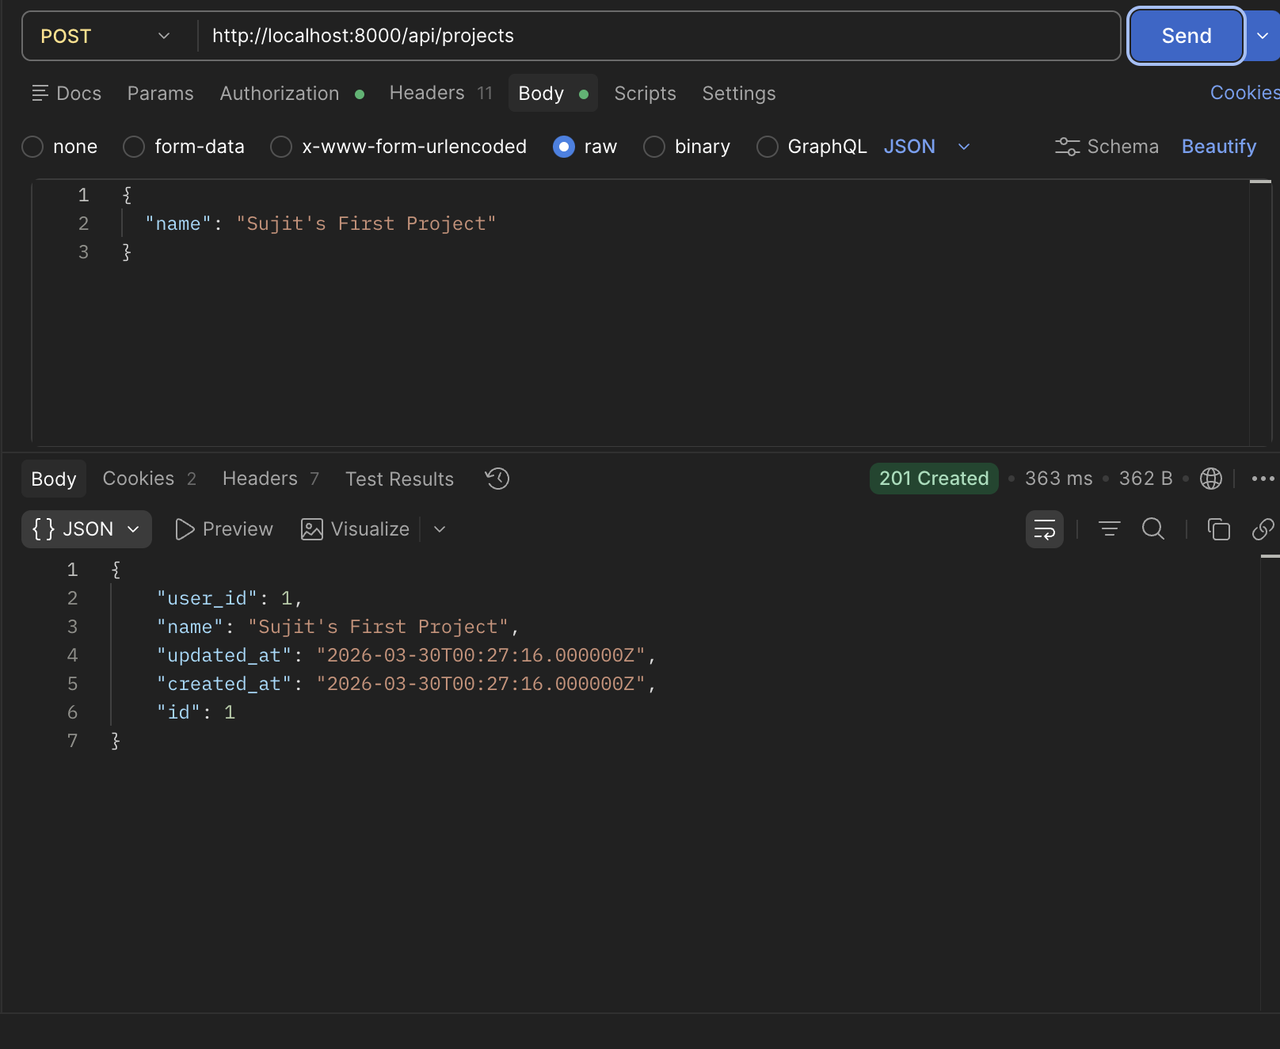Viewport: 1280px width, 1049px height.
Task: Click the link icon beside copy
Action: (1263, 529)
